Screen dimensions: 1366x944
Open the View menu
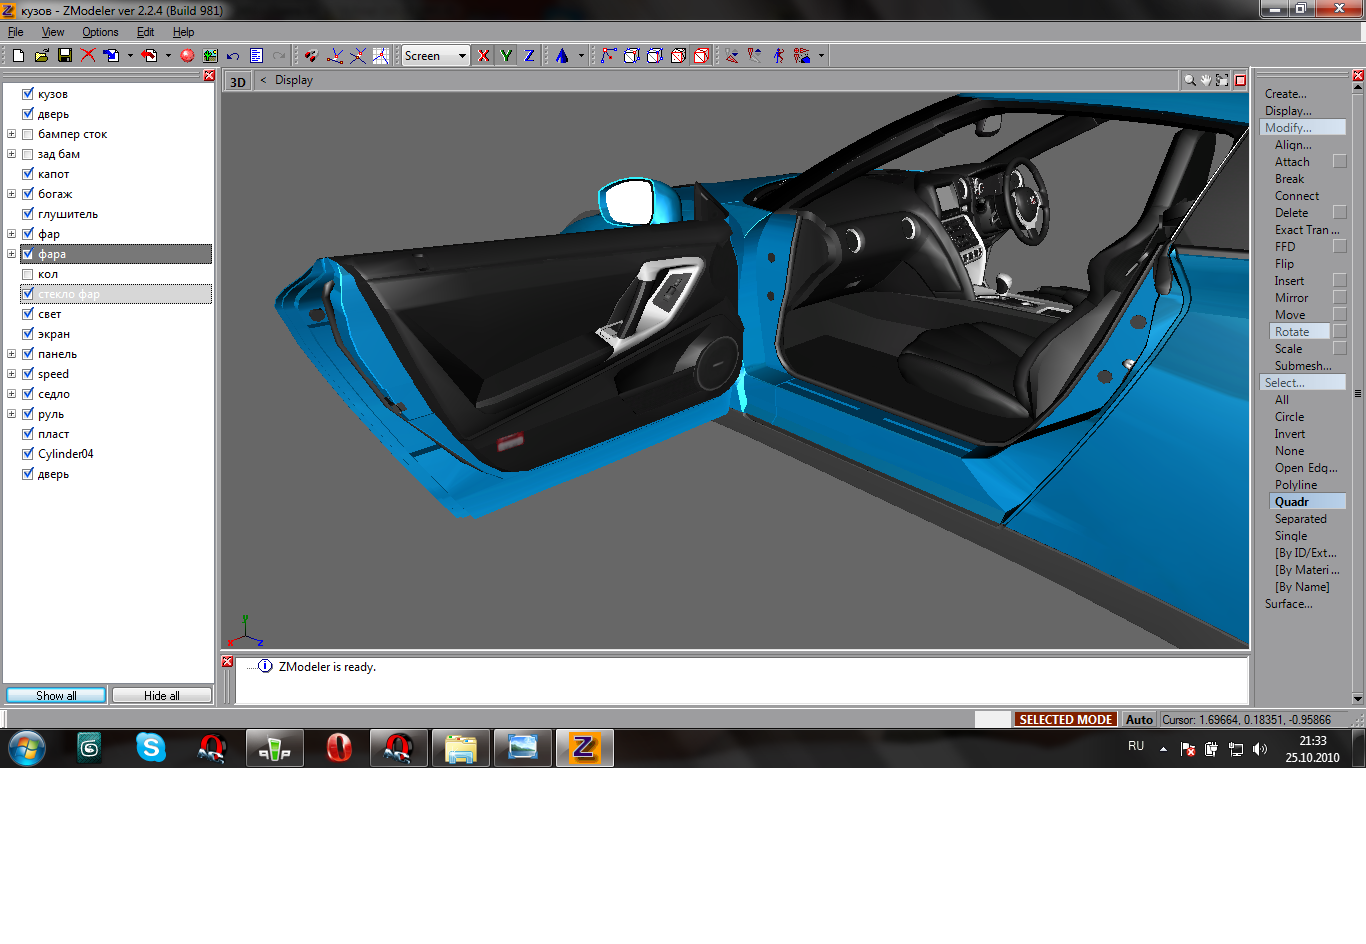(x=53, y=32)
